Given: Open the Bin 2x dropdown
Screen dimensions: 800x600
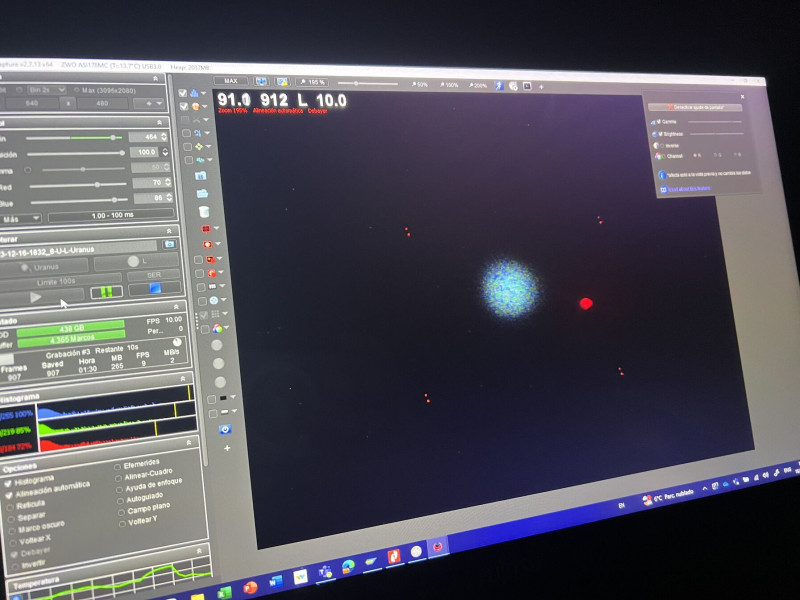Looking at the screenshot, I should pos(46,90).
